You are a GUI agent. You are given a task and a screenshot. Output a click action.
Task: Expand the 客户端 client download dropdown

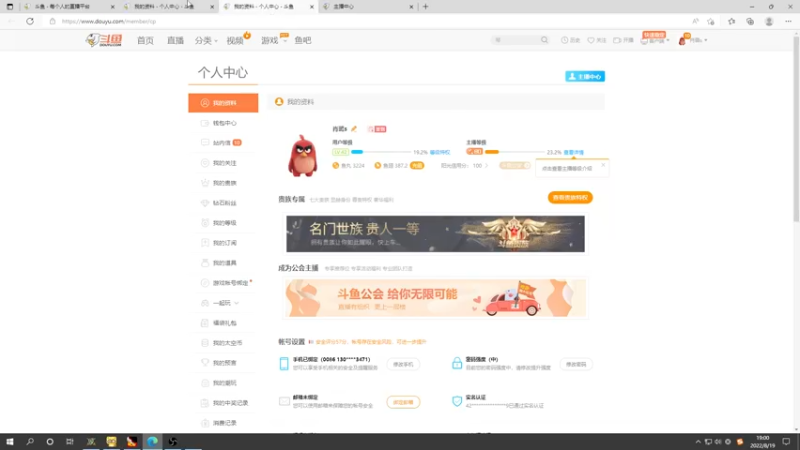[655, 40]
